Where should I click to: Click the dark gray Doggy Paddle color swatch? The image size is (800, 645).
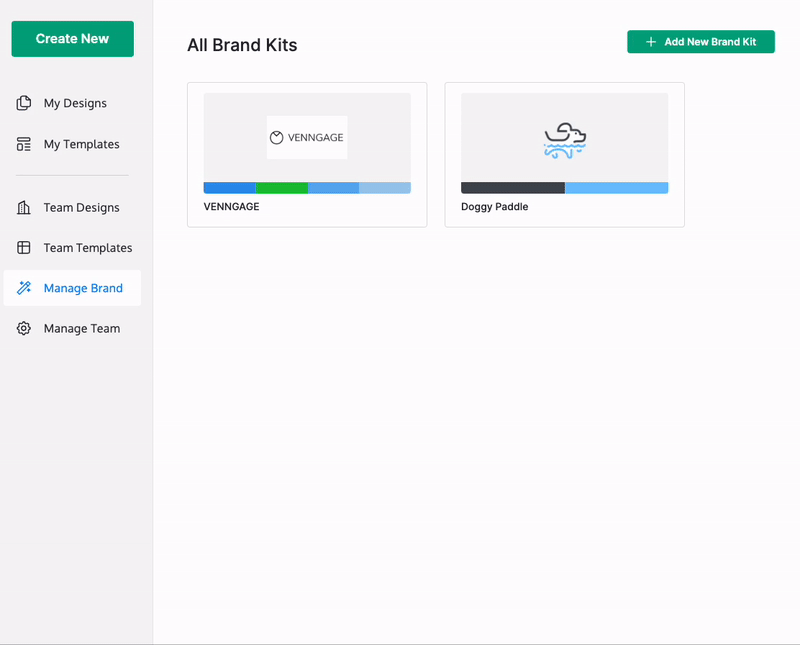513,188
